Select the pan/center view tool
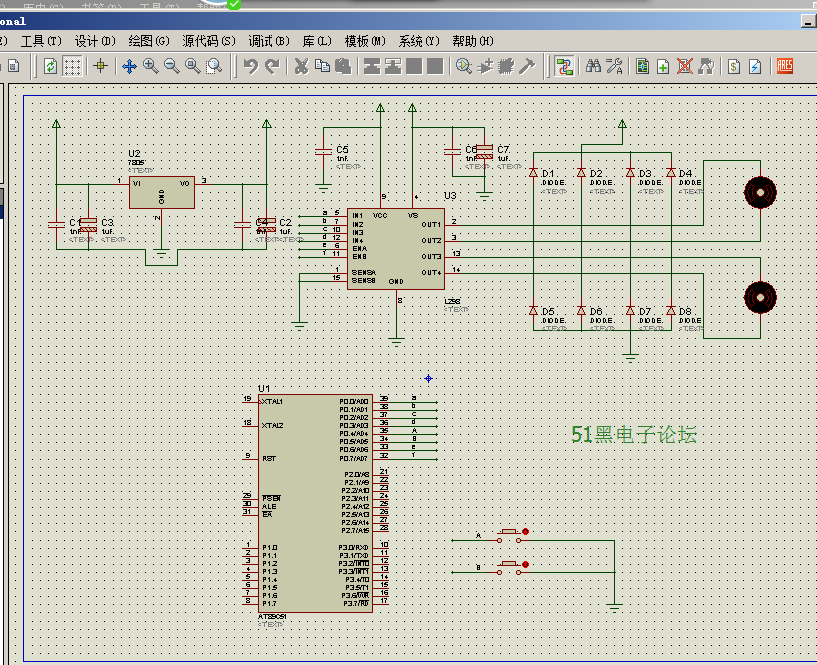Viewport: 817px width, 665px height. 129,66
